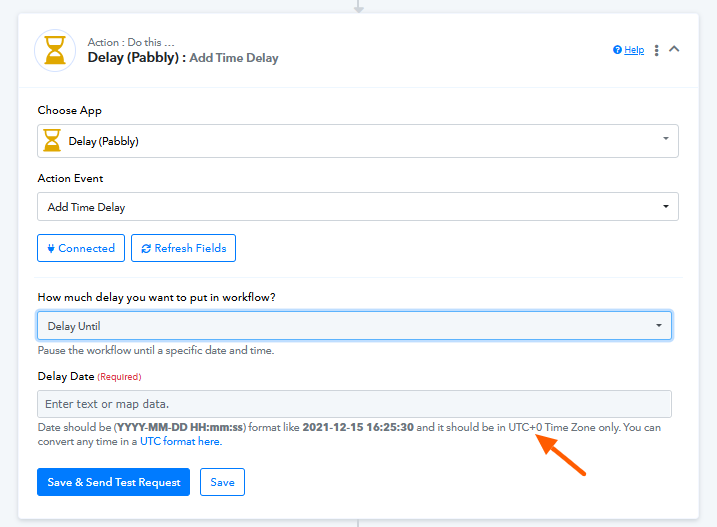Collapse the Delay step using the chevron

[674, 49]
